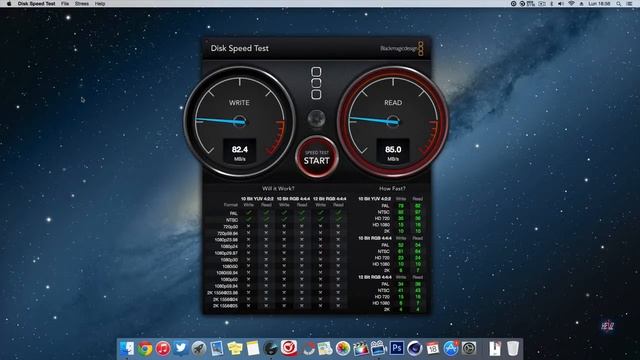Click the Bluetooth icon in menu bar

(x=551, y=4)
